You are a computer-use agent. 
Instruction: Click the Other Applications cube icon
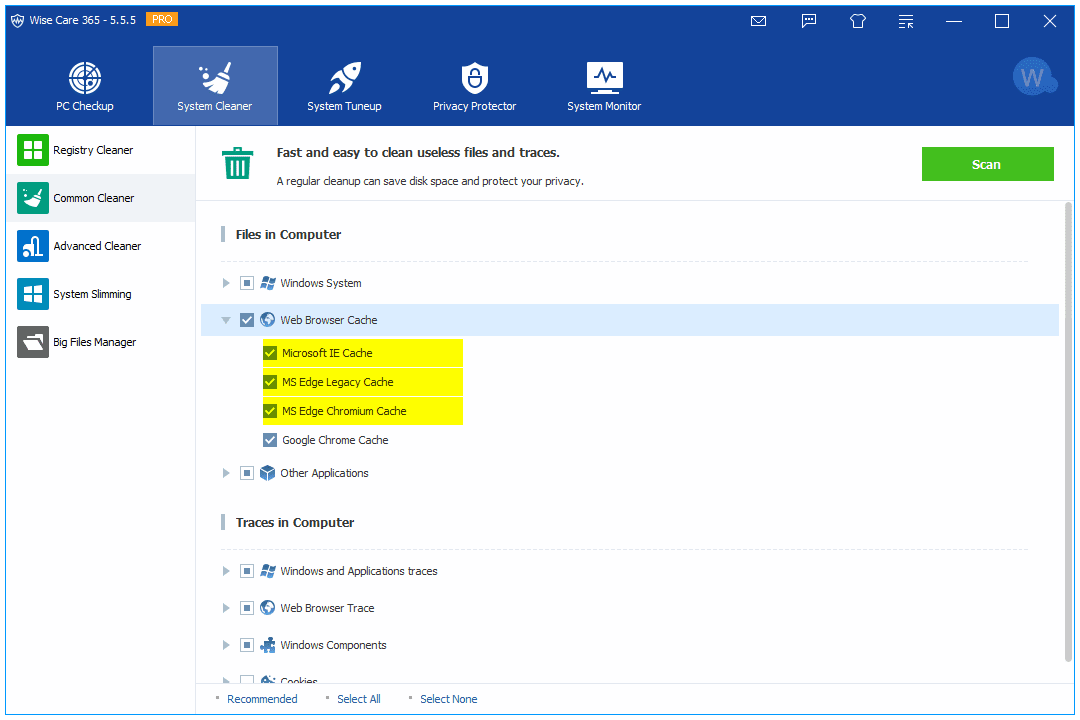268,473
